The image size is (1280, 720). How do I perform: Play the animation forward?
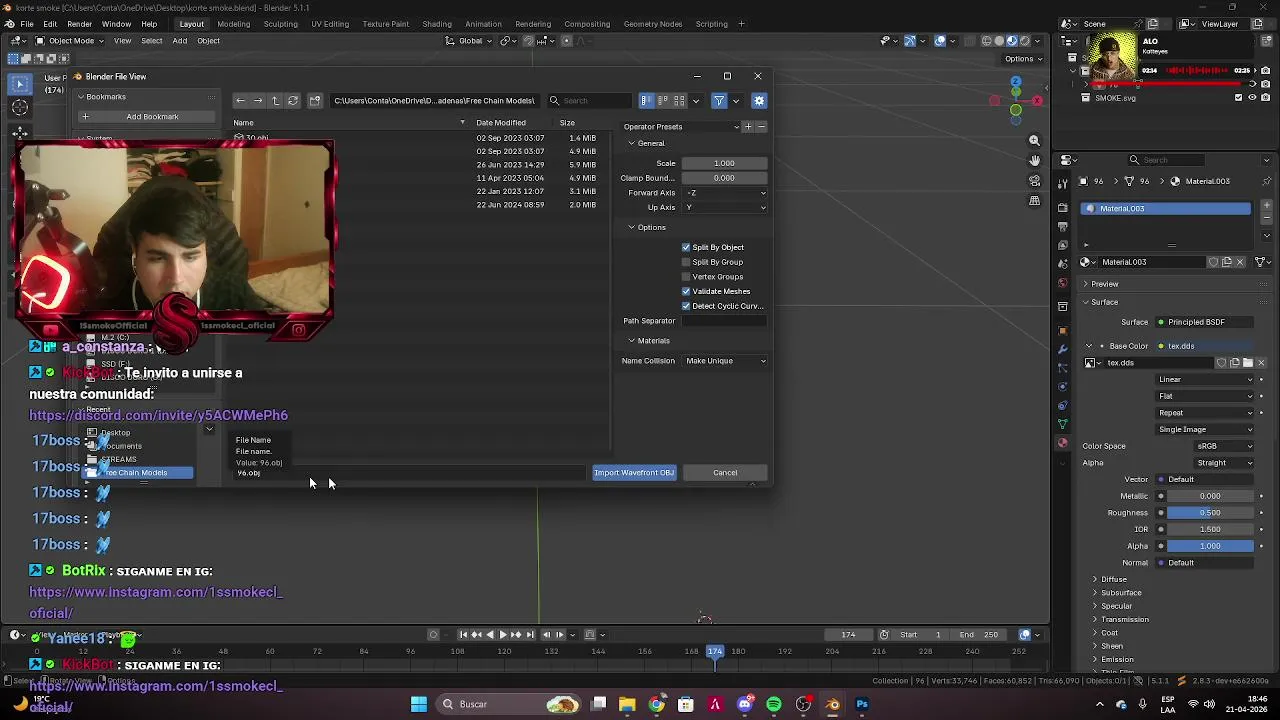coord(503,635)
